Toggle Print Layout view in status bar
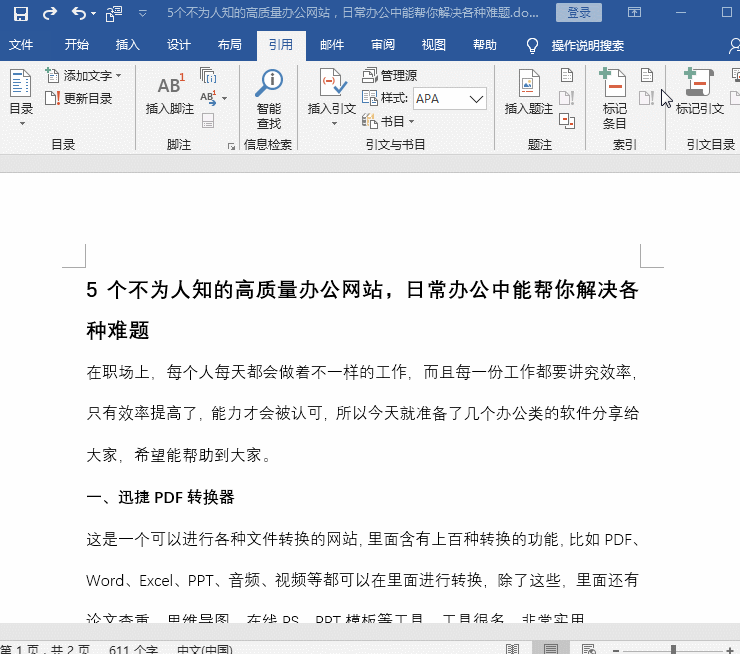The image size is (740, 654). pyautogui.click(x=550, y=649)
